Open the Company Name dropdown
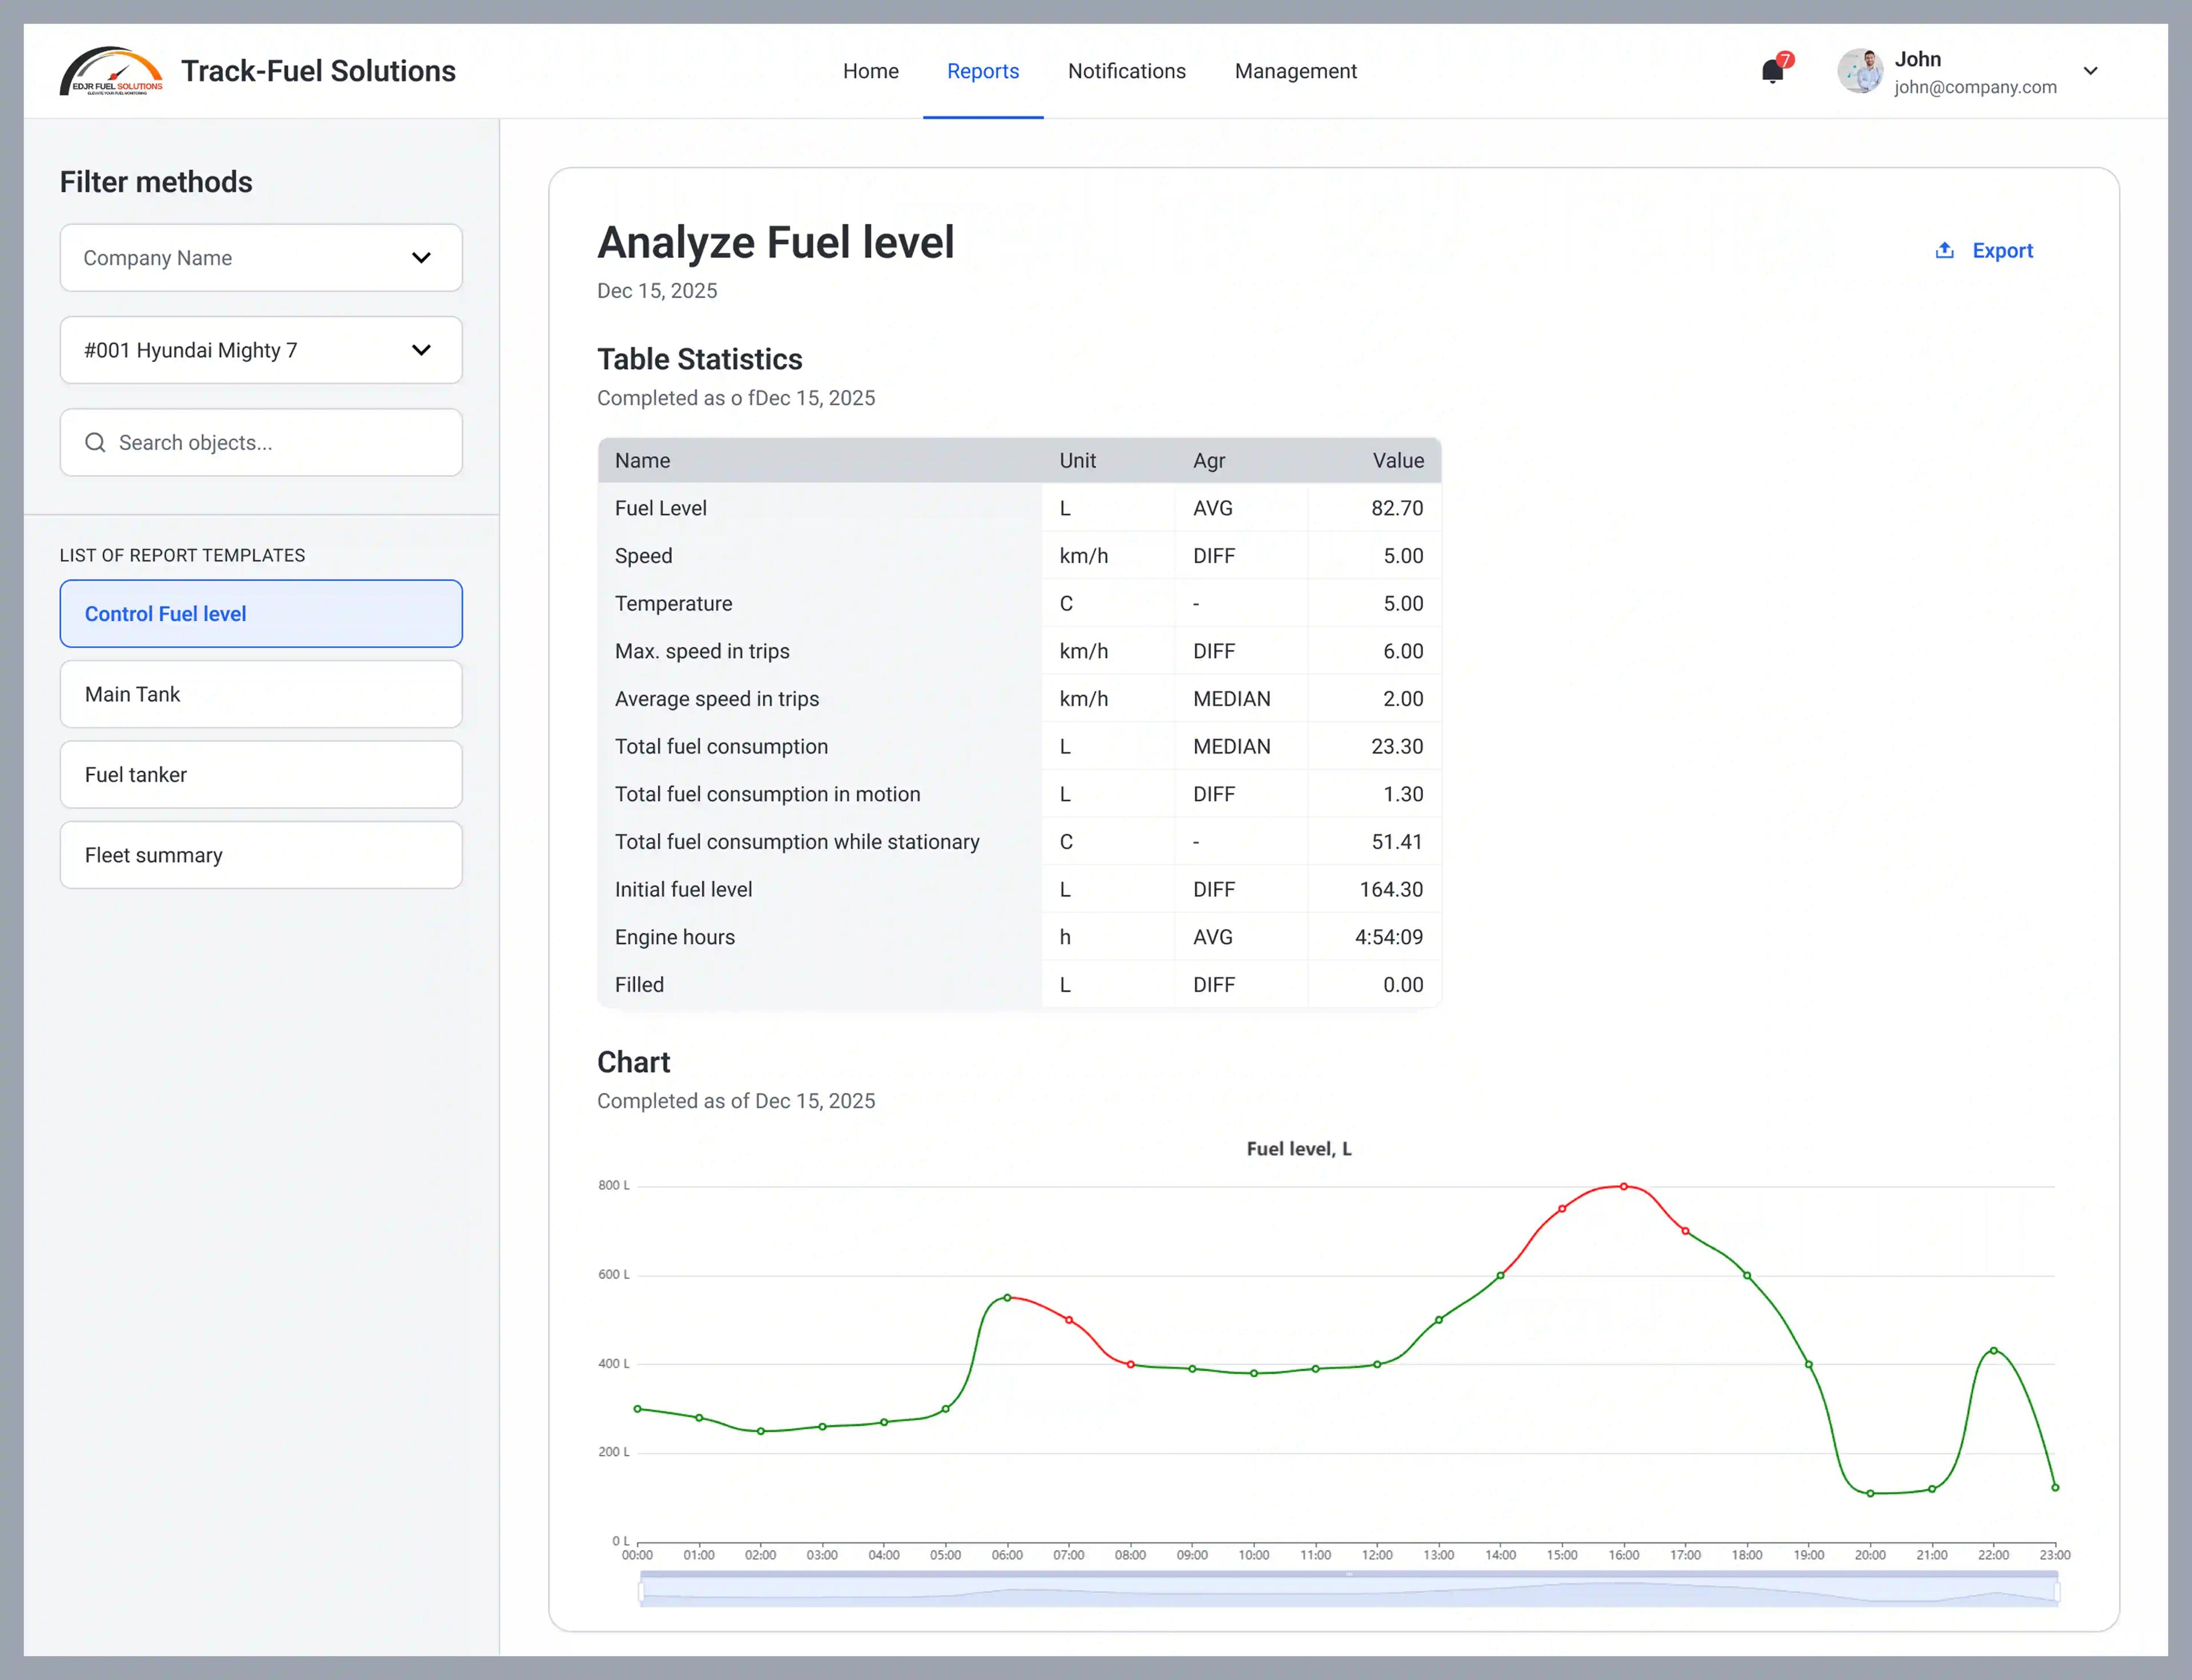 (261, 258)
